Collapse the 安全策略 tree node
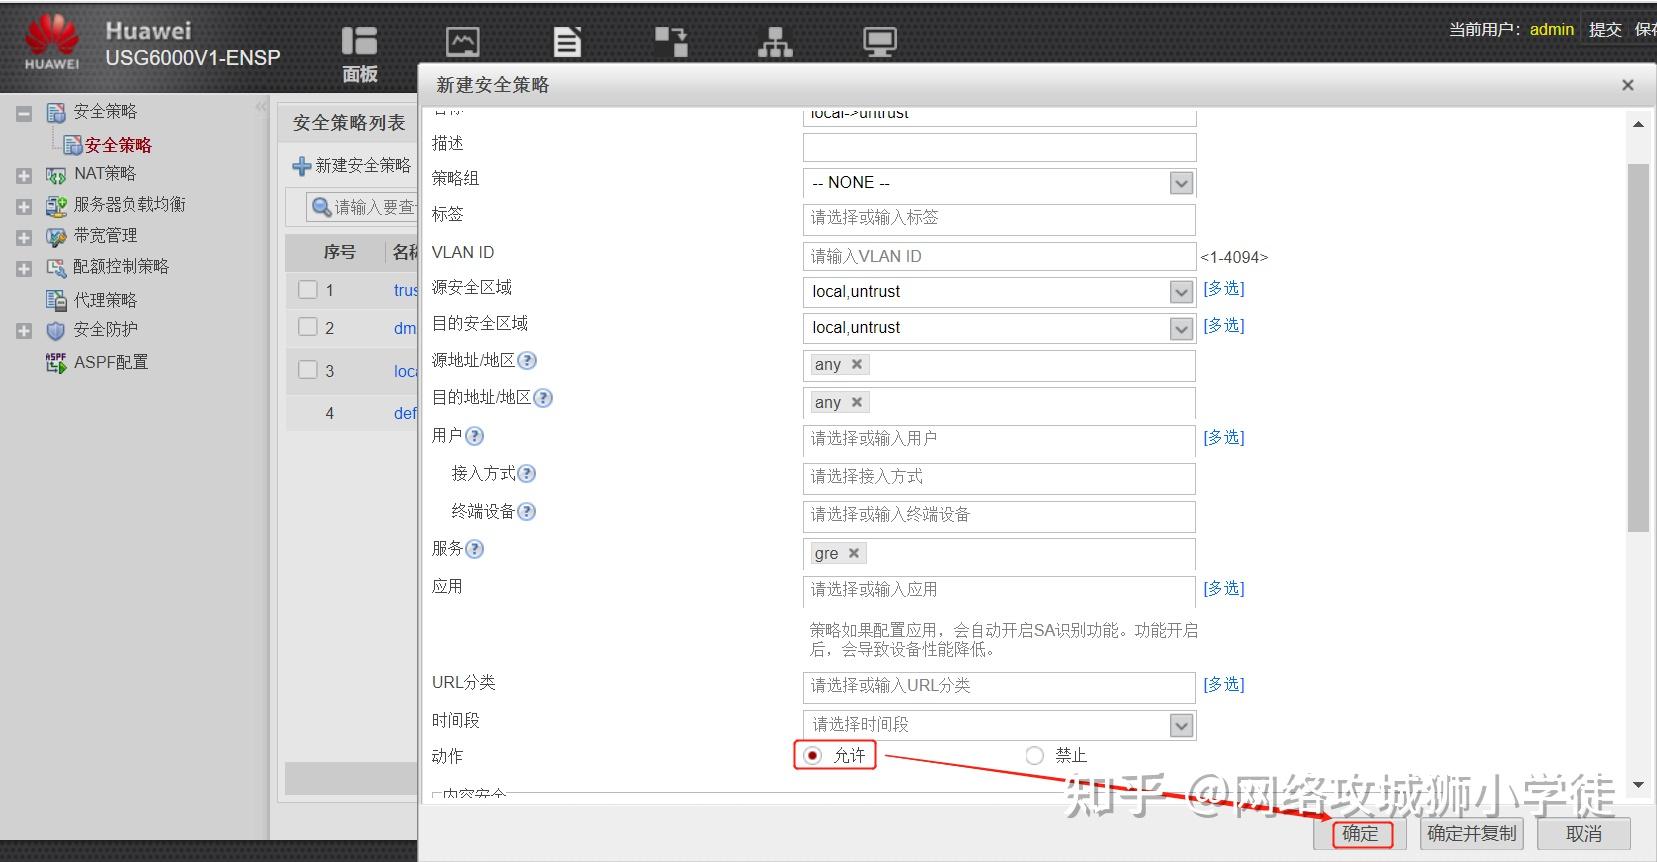This screenshot has height=862, width=1657. 24,113
